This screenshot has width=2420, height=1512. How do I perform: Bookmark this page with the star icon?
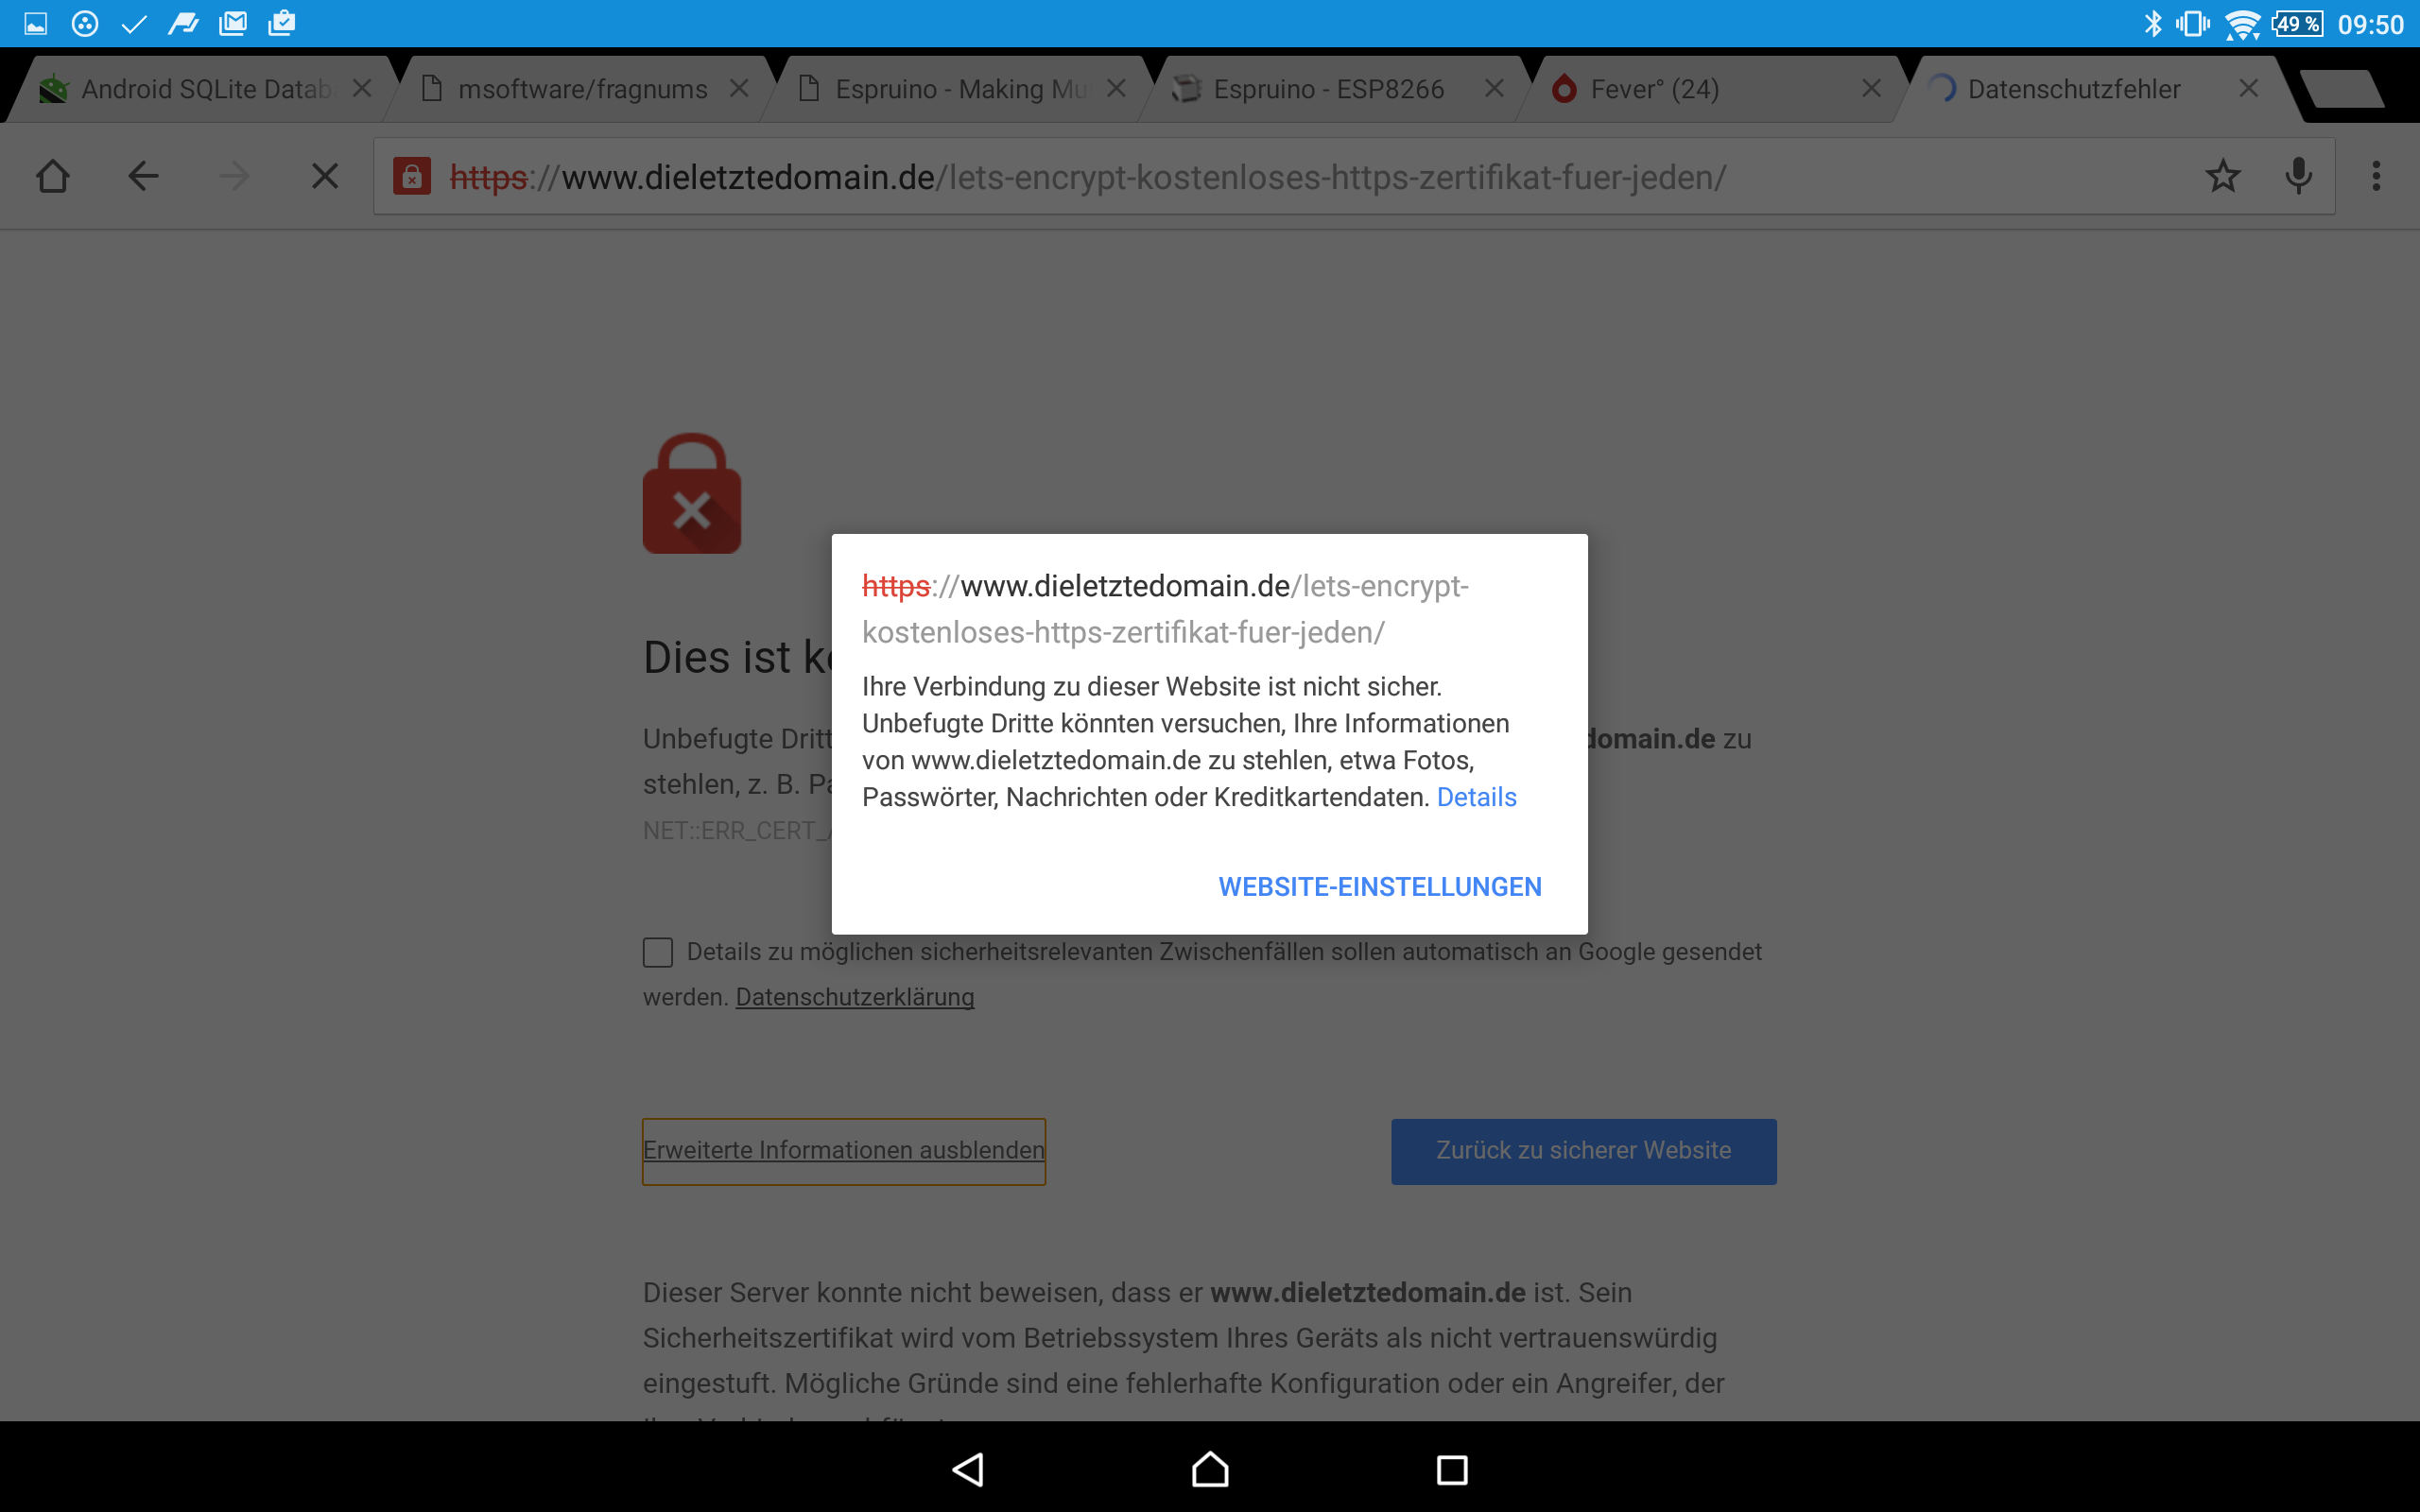pyautogui.click(x=2222, y=177)
